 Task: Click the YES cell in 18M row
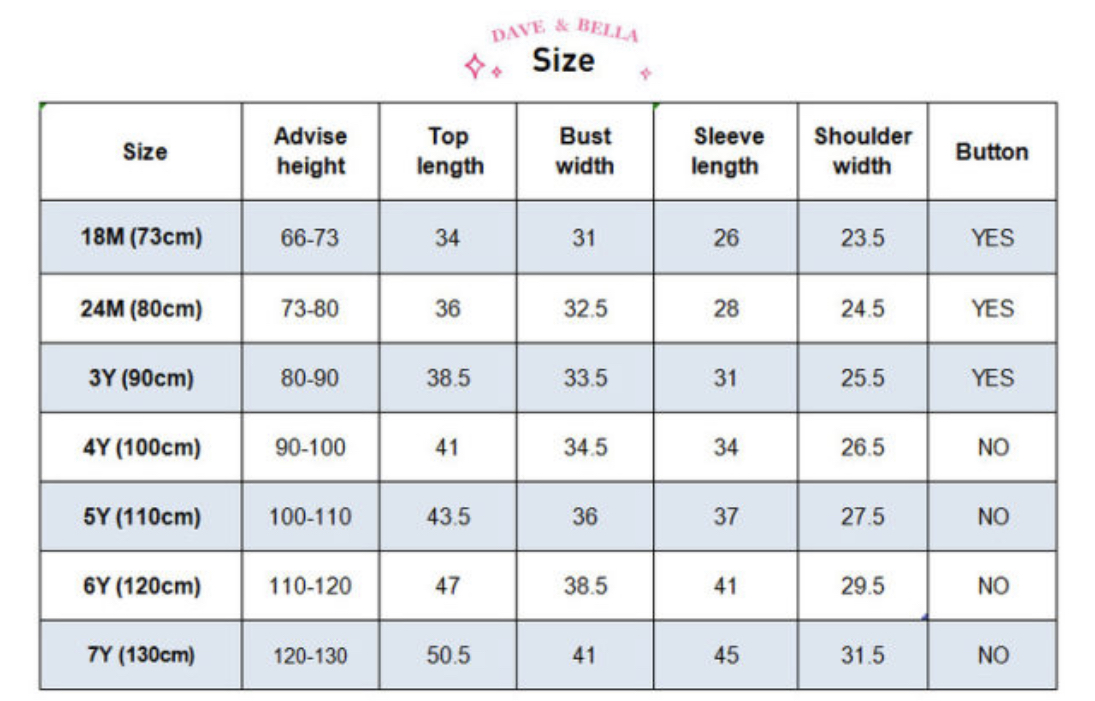click(992, 237)
